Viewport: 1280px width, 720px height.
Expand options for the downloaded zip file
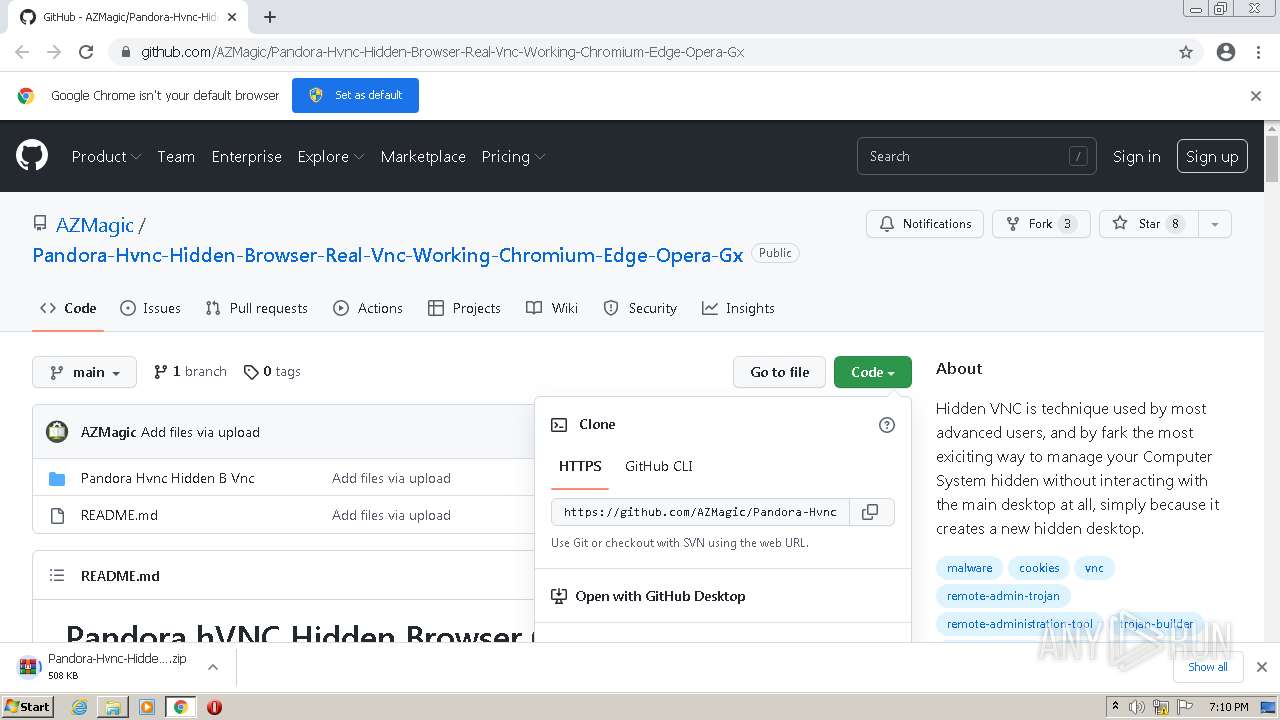coord(212,667)
